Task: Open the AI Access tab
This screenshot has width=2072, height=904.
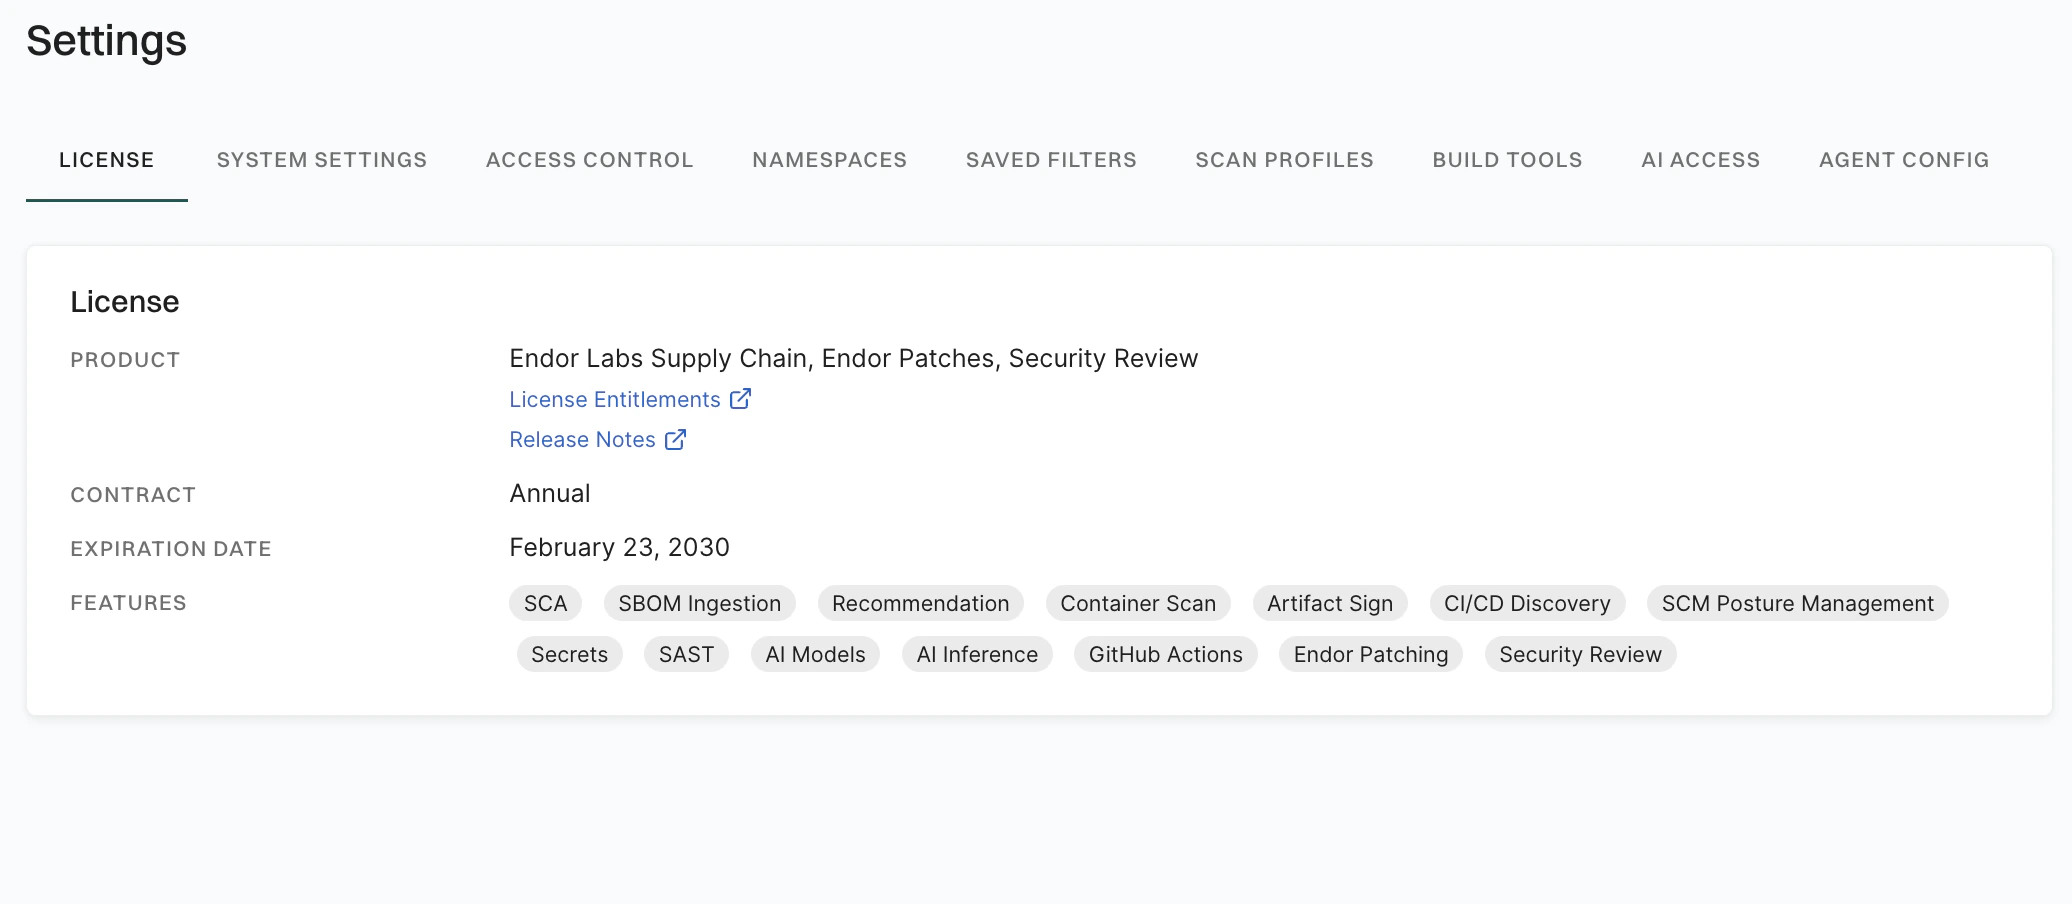Action: (x=1701, y=160)
